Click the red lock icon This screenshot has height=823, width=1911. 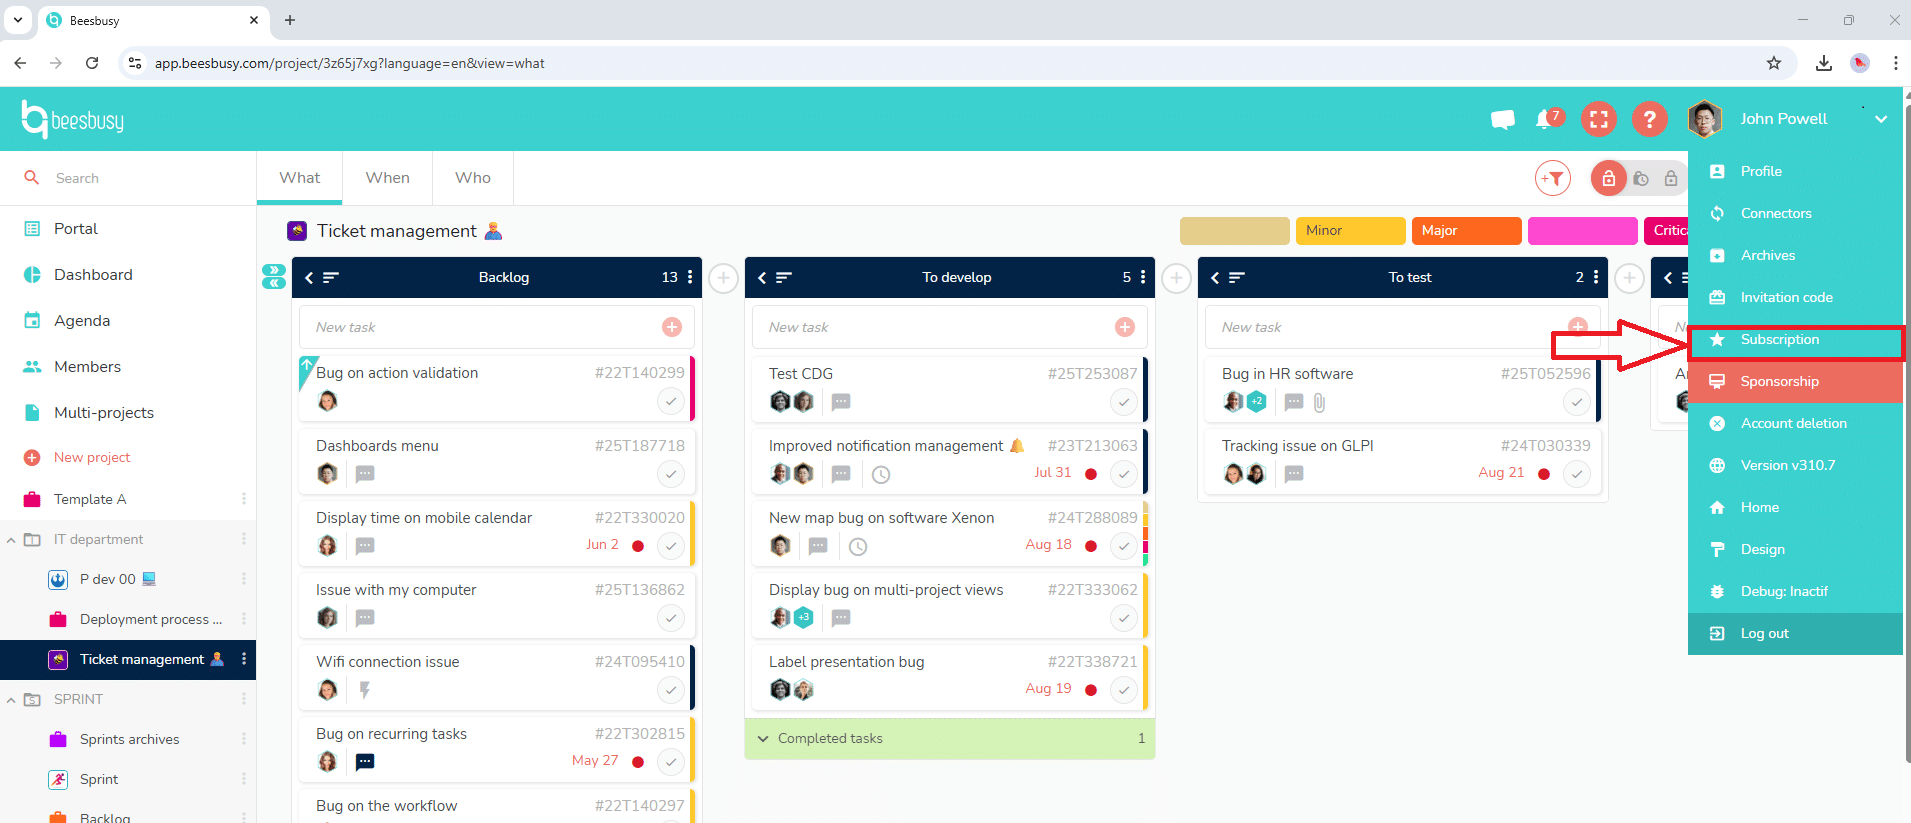click(1608, 179)
